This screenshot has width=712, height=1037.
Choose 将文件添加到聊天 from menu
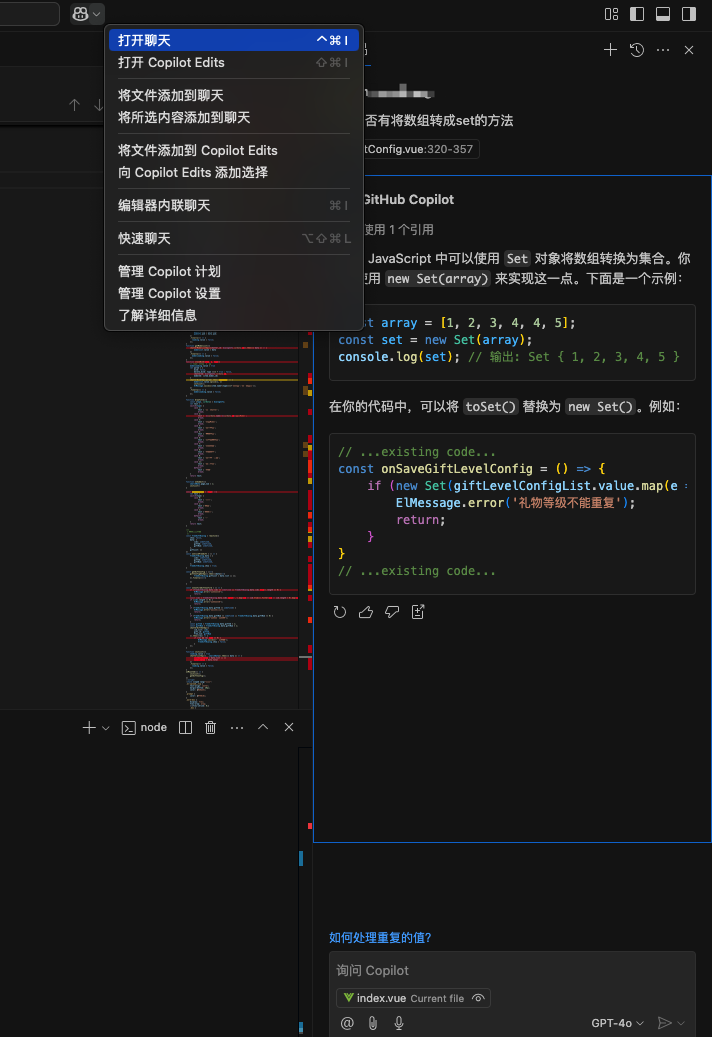tap(233, 95)
